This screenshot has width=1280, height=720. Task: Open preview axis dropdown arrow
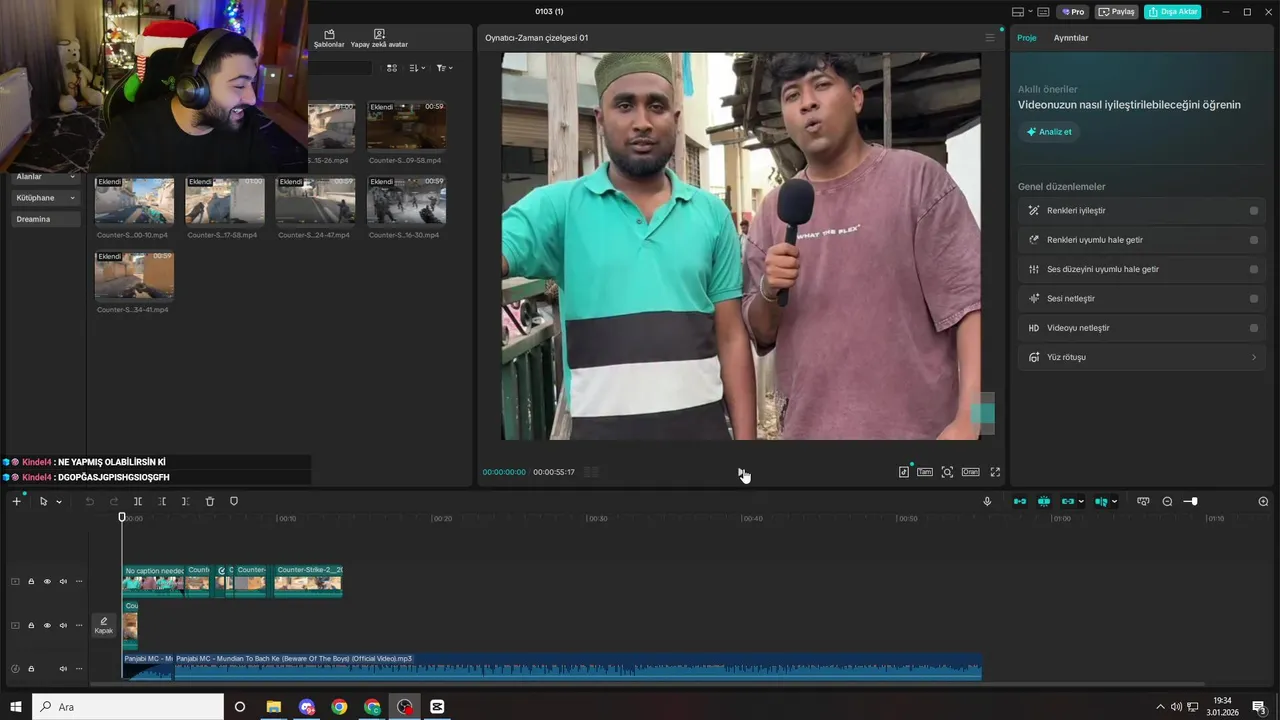click(x=1114, y=502)
